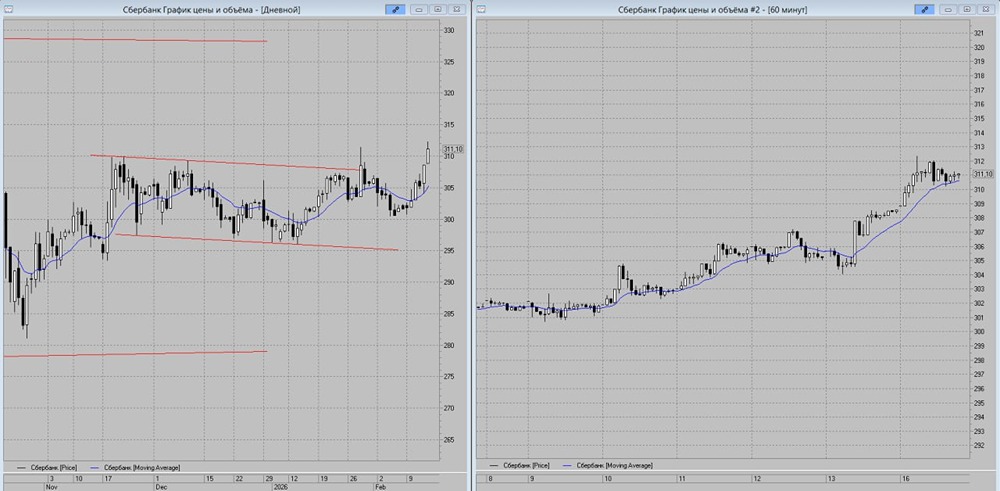
Task: Click the 'Dec' month label on the daily time axis
Action: tap(160, 485)
